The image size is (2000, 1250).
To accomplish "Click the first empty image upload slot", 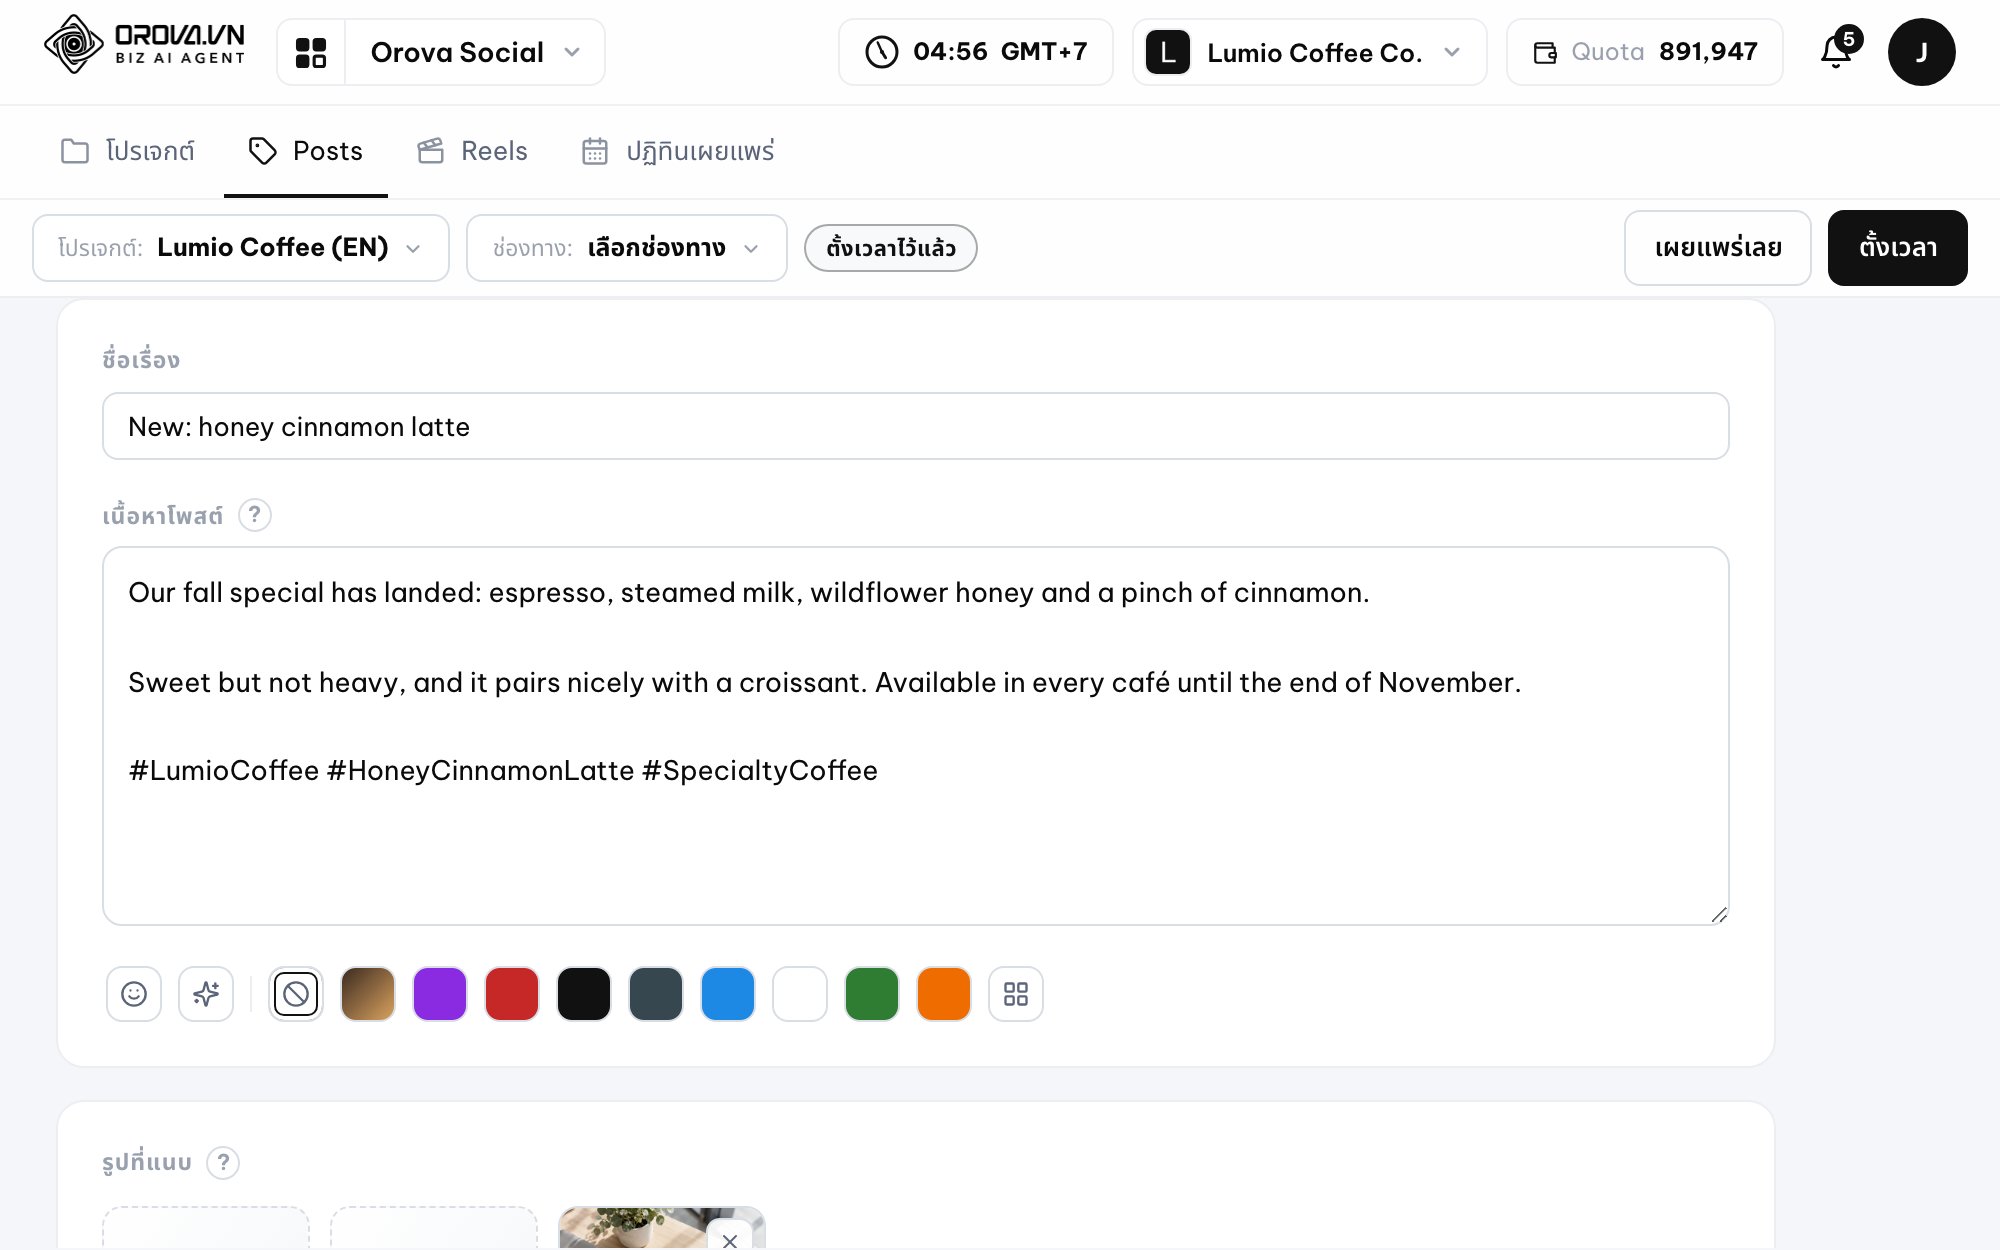I will [206, 1228].
